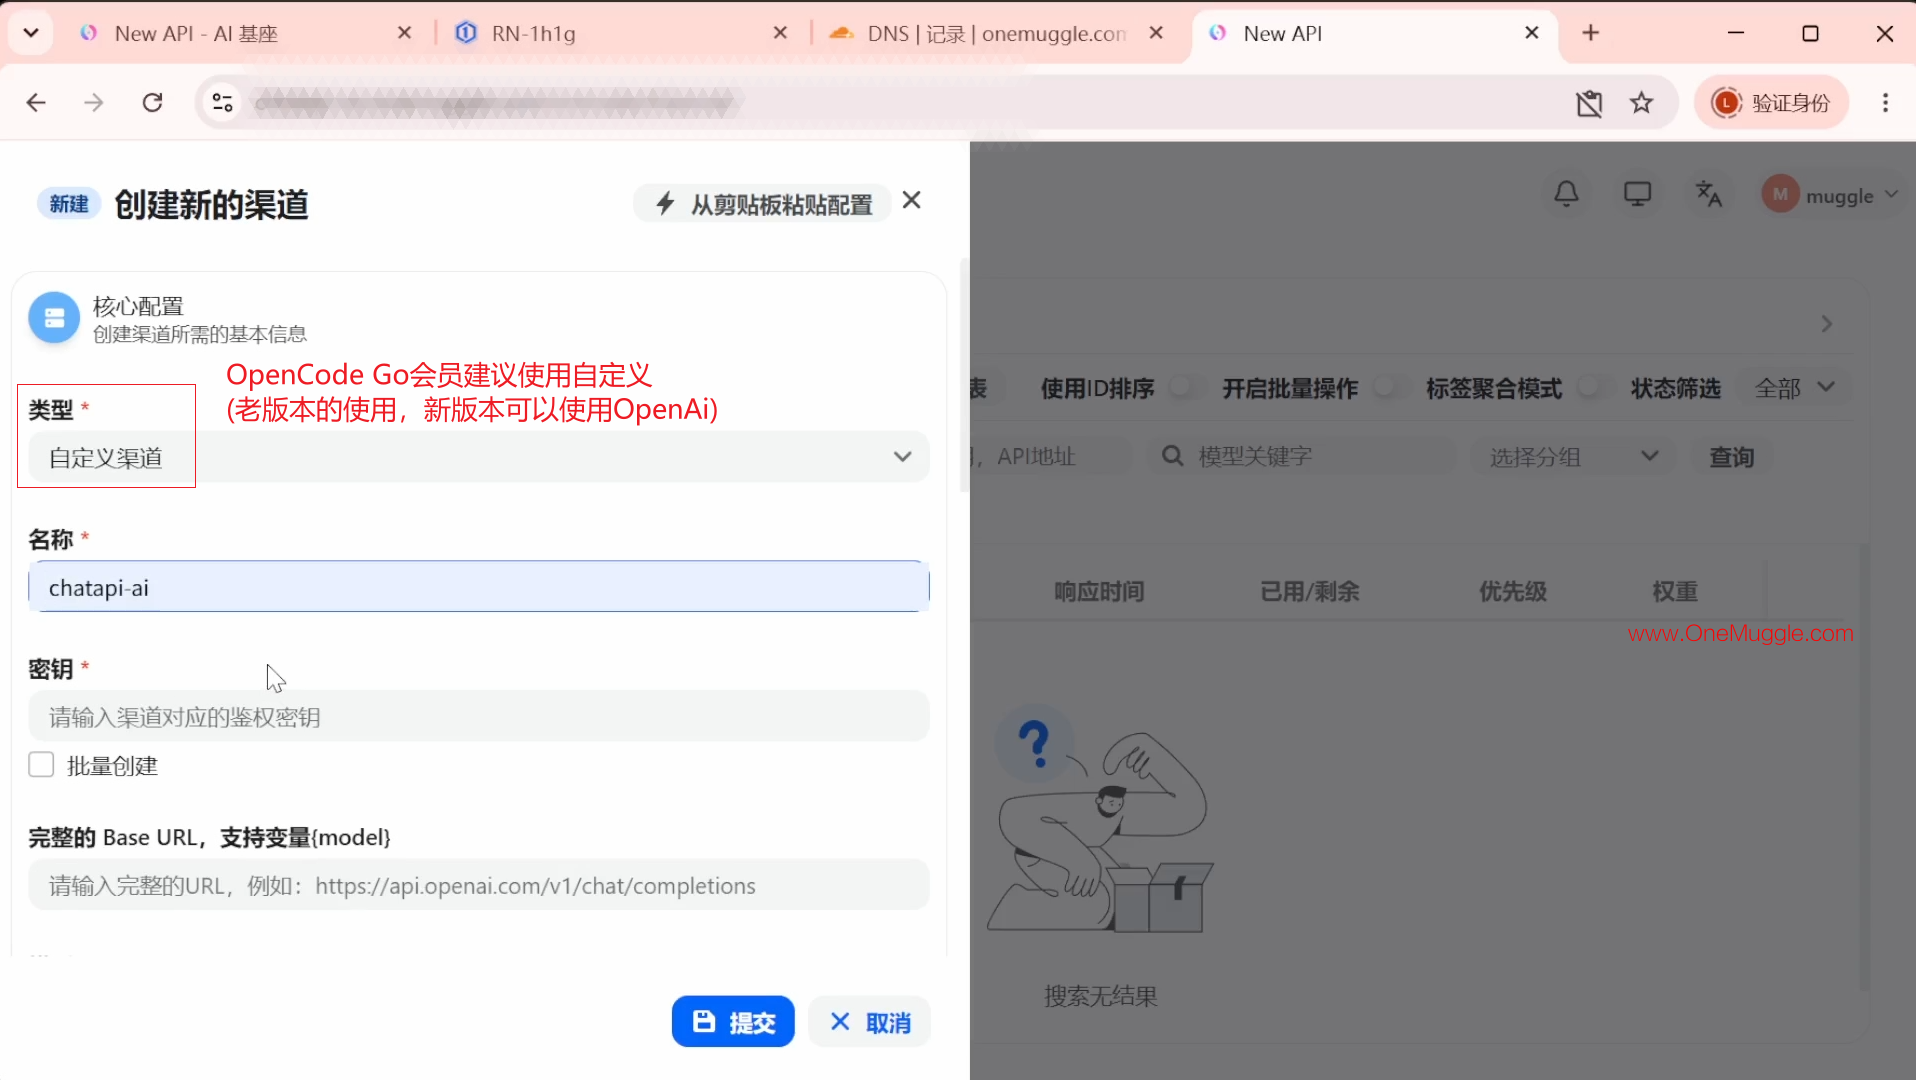Click the 权重 column header
The image size is (1916, 1080).
click(x=1675, y=591)
